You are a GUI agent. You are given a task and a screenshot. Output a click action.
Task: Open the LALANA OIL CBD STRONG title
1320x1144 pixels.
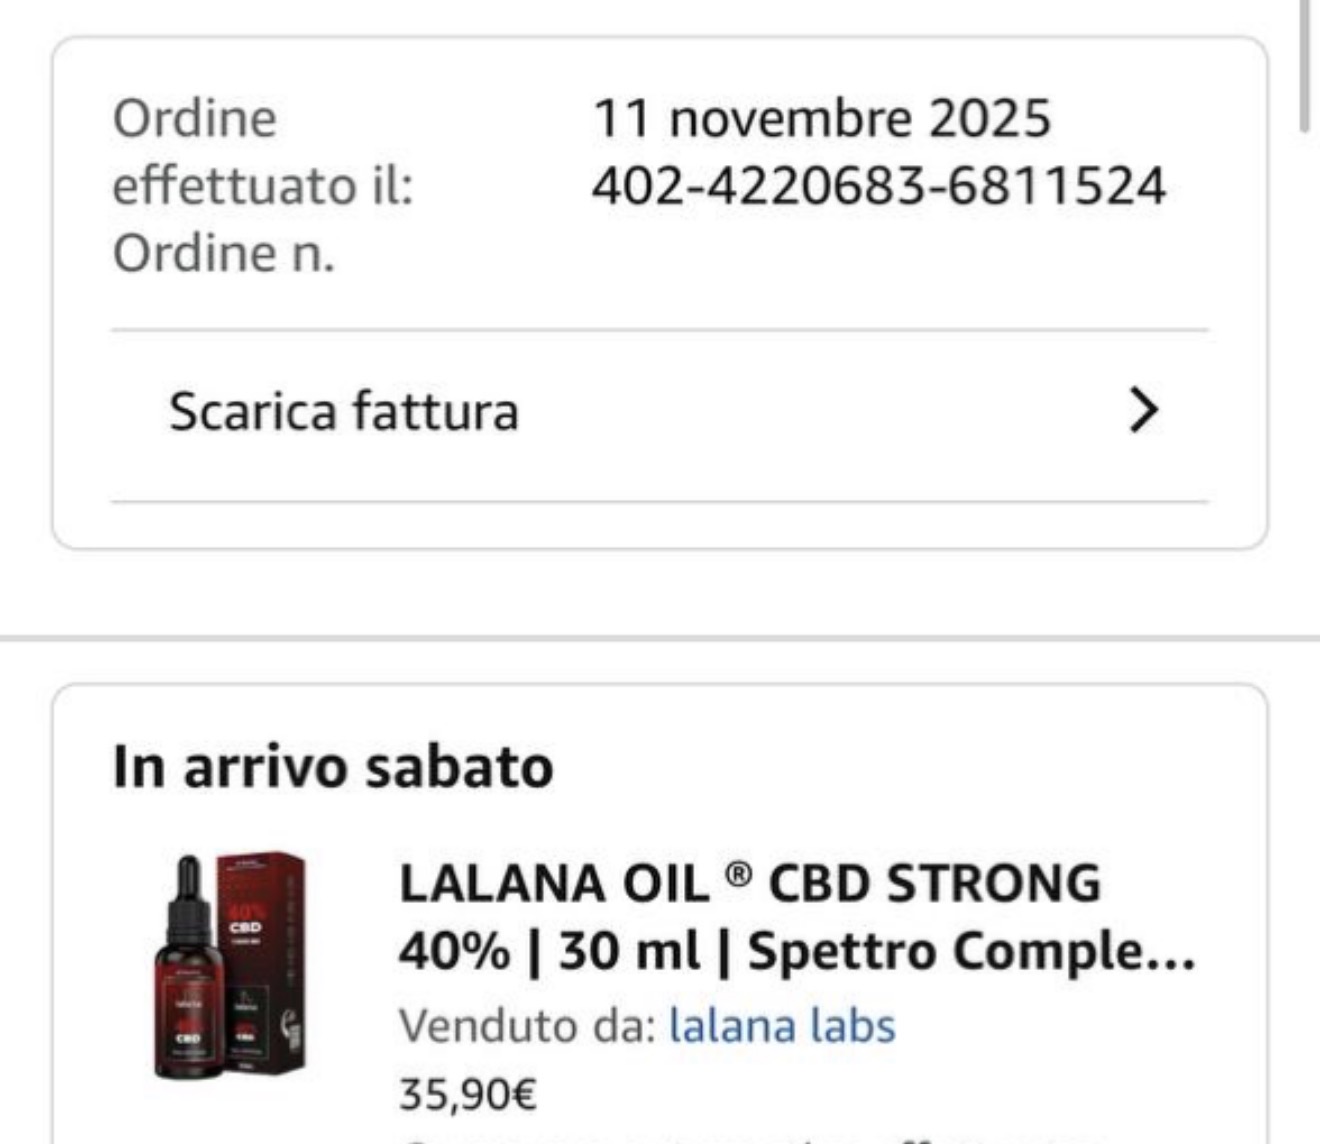point(797,916)
